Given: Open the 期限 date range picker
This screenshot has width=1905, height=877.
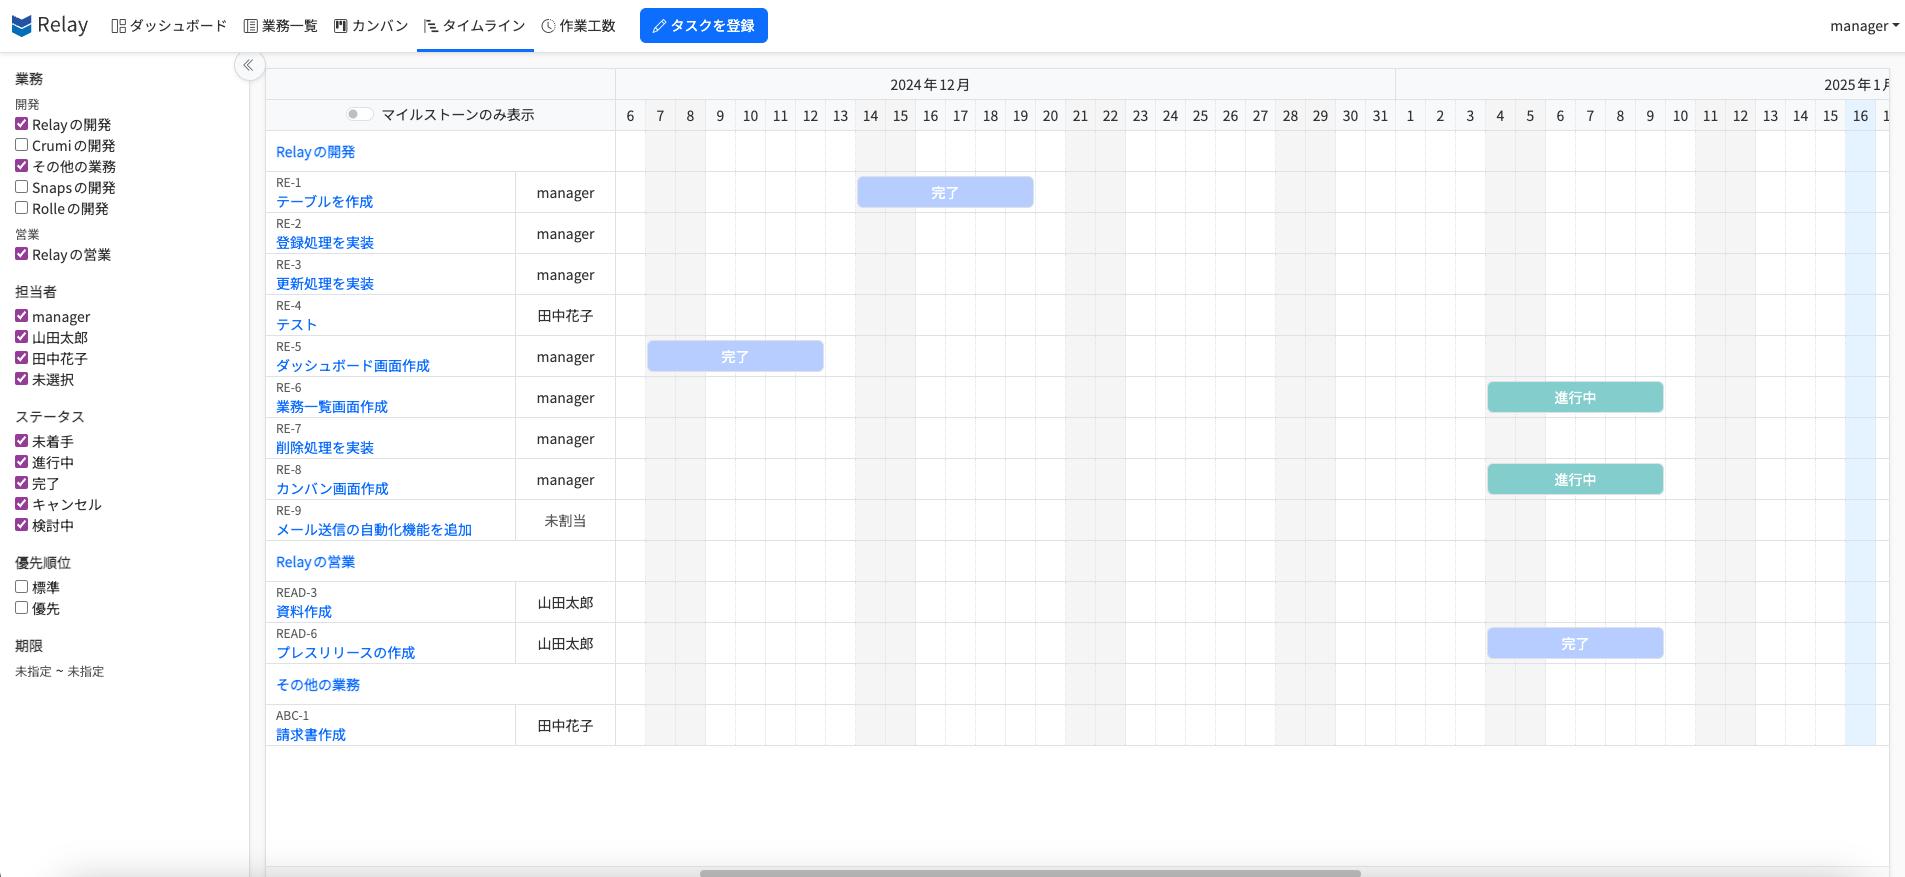Looking at the screenshot, I should (59, 672).
